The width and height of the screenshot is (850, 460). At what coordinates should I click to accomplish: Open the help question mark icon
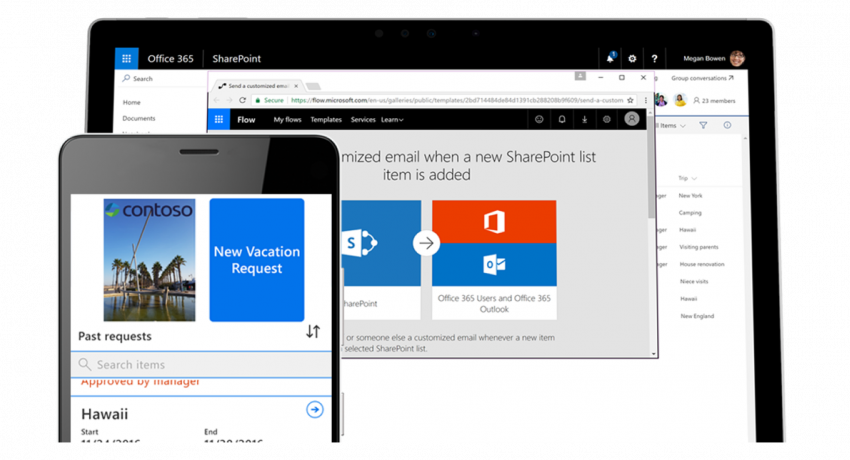(654, 59)
